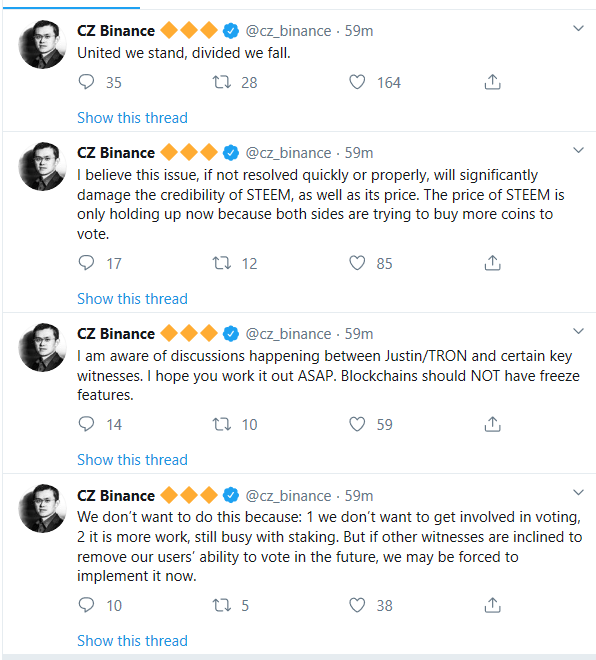
Task: Share the Justin/TRON discussions tweet
Action: [x=492, y=424]
